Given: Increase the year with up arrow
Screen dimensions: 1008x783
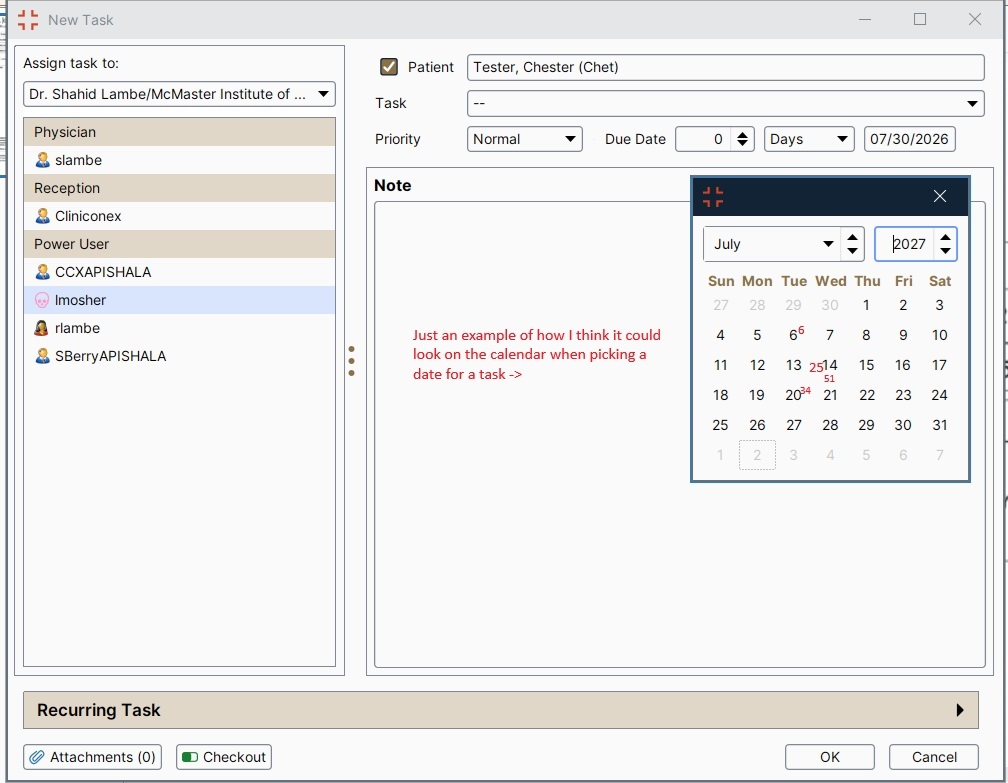Looking at the screenshot, I should point(945,237).
